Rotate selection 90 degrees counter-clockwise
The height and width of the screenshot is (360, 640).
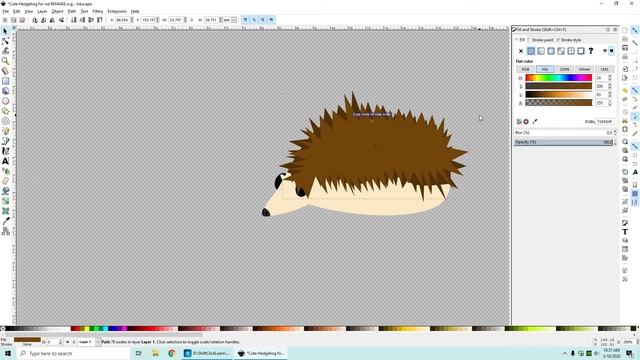(35, 20)
